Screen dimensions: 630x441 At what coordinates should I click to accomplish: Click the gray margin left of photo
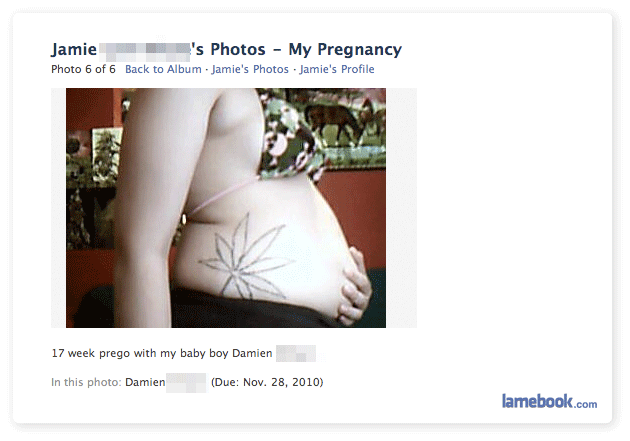click(58, 208)
